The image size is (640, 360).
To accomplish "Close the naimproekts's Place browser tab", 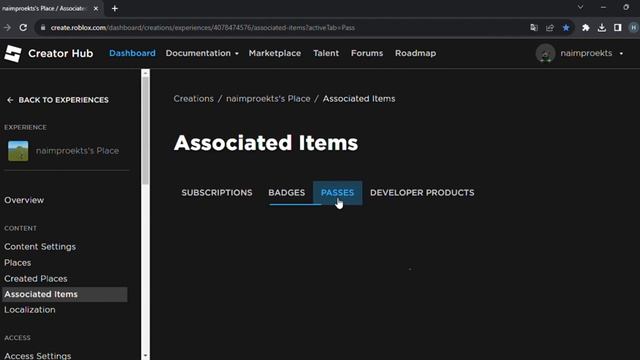I will (x=96, y=8).
